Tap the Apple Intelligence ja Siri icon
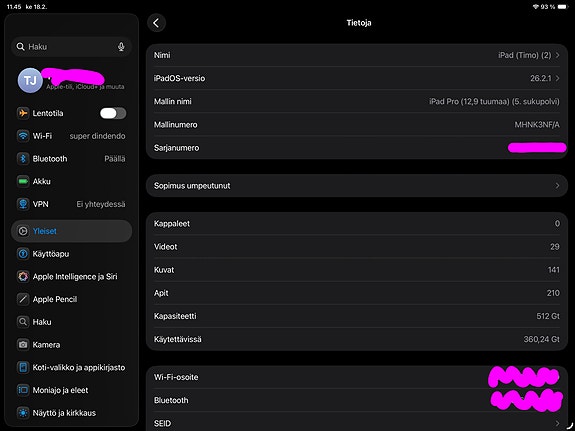Viewport: 575px width, 431px height. pos(23,277)
